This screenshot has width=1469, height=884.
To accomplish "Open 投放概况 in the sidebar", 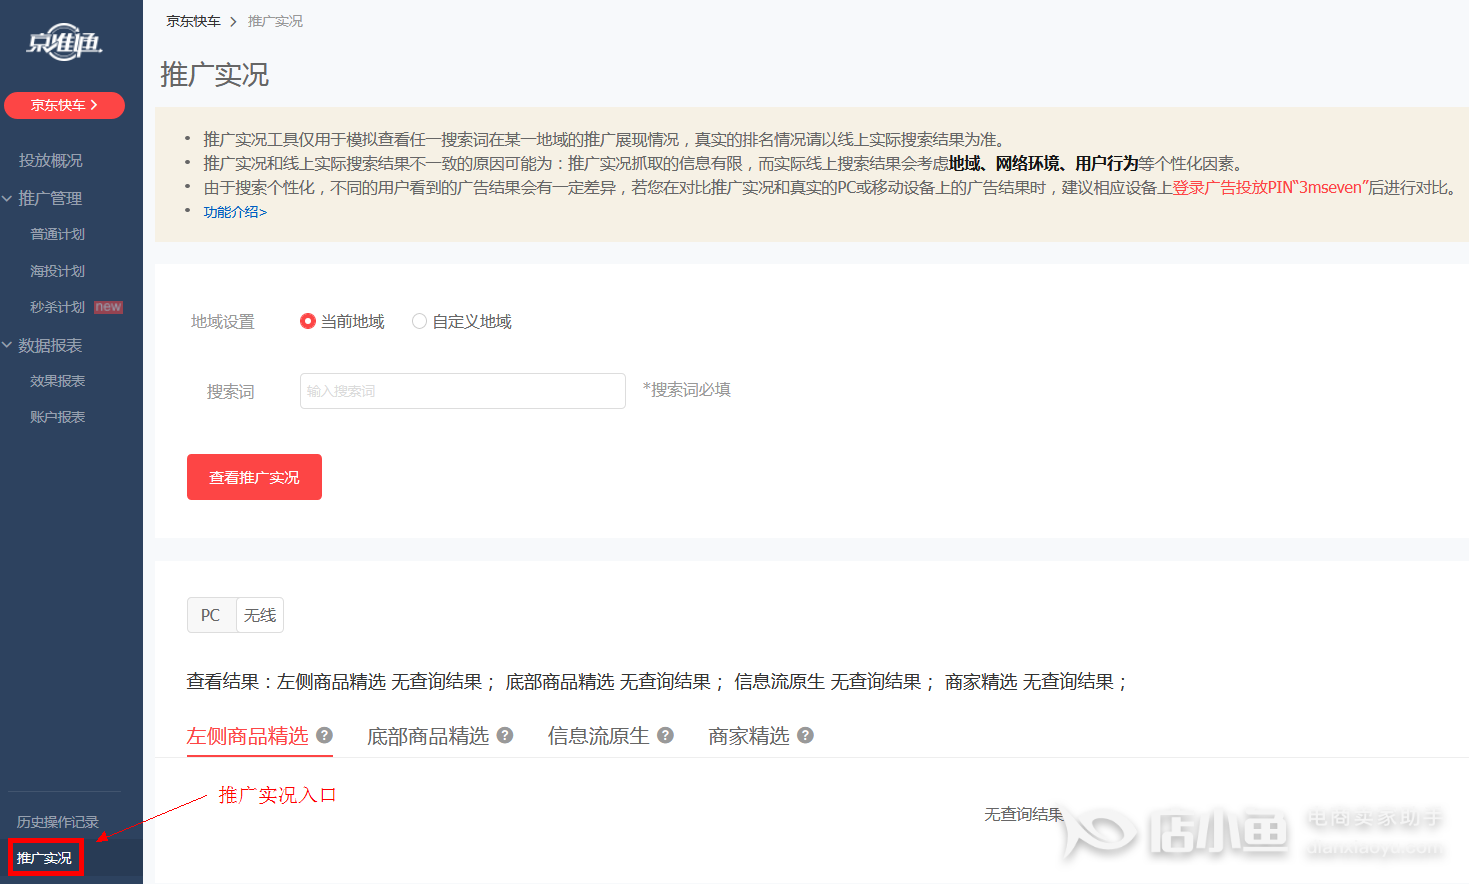I will (x=51, y=160).
